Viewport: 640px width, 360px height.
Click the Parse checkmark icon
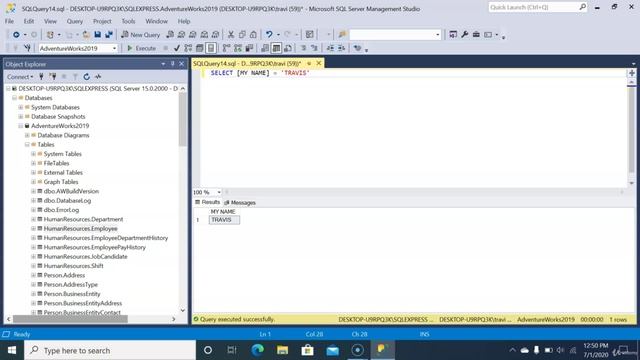(x=177, y=48)
